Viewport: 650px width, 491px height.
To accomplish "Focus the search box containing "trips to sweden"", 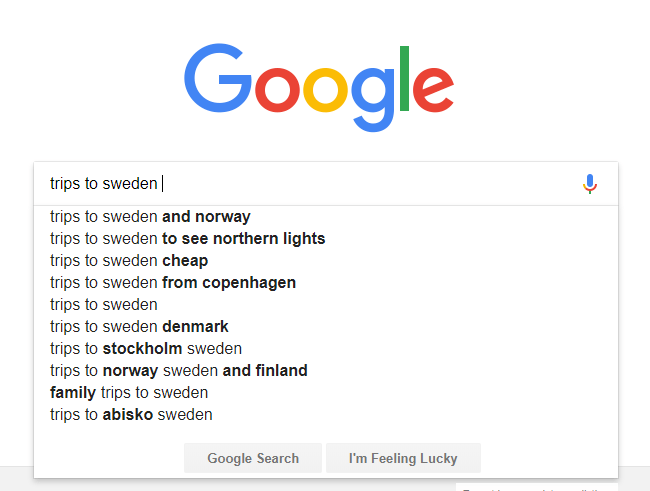I will (x=300, y=184).
